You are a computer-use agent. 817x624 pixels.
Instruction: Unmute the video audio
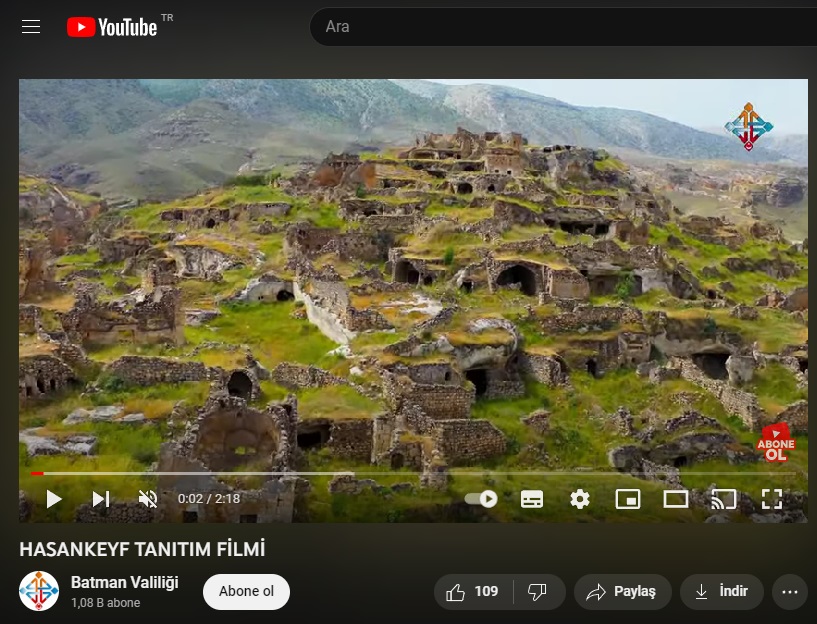click(148, 498)
